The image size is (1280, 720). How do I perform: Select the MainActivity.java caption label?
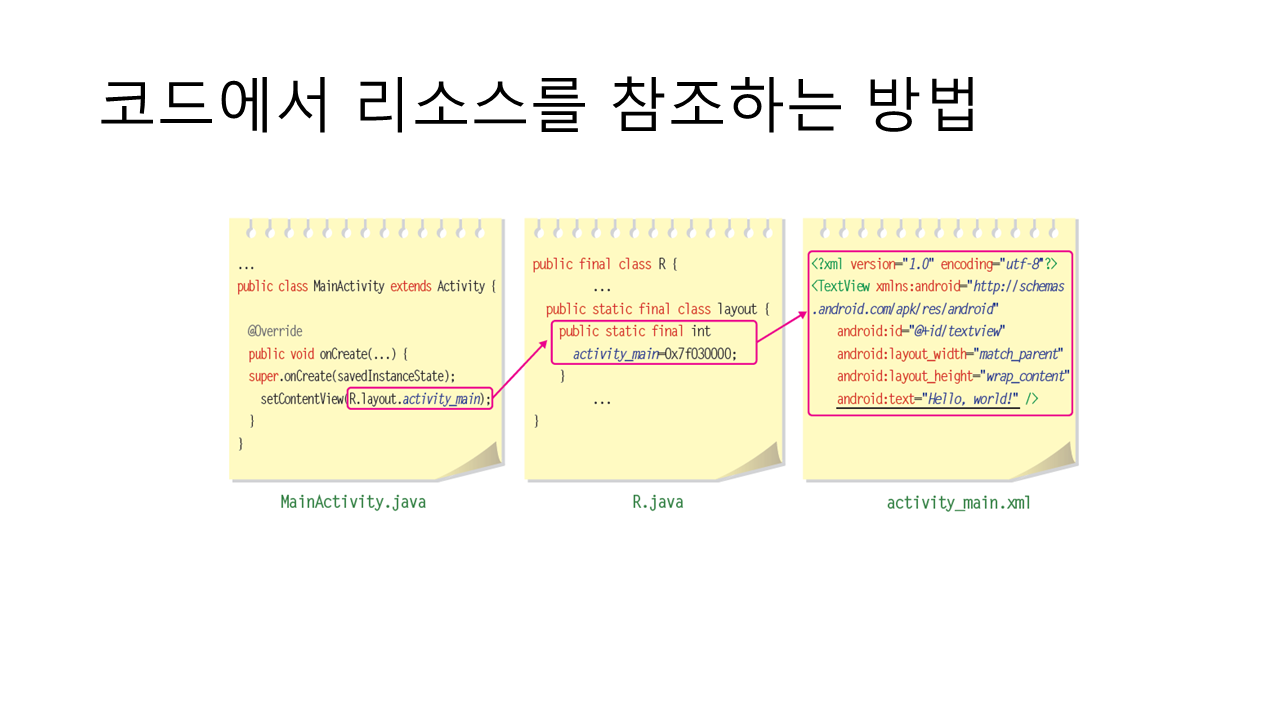coord(353,502)
